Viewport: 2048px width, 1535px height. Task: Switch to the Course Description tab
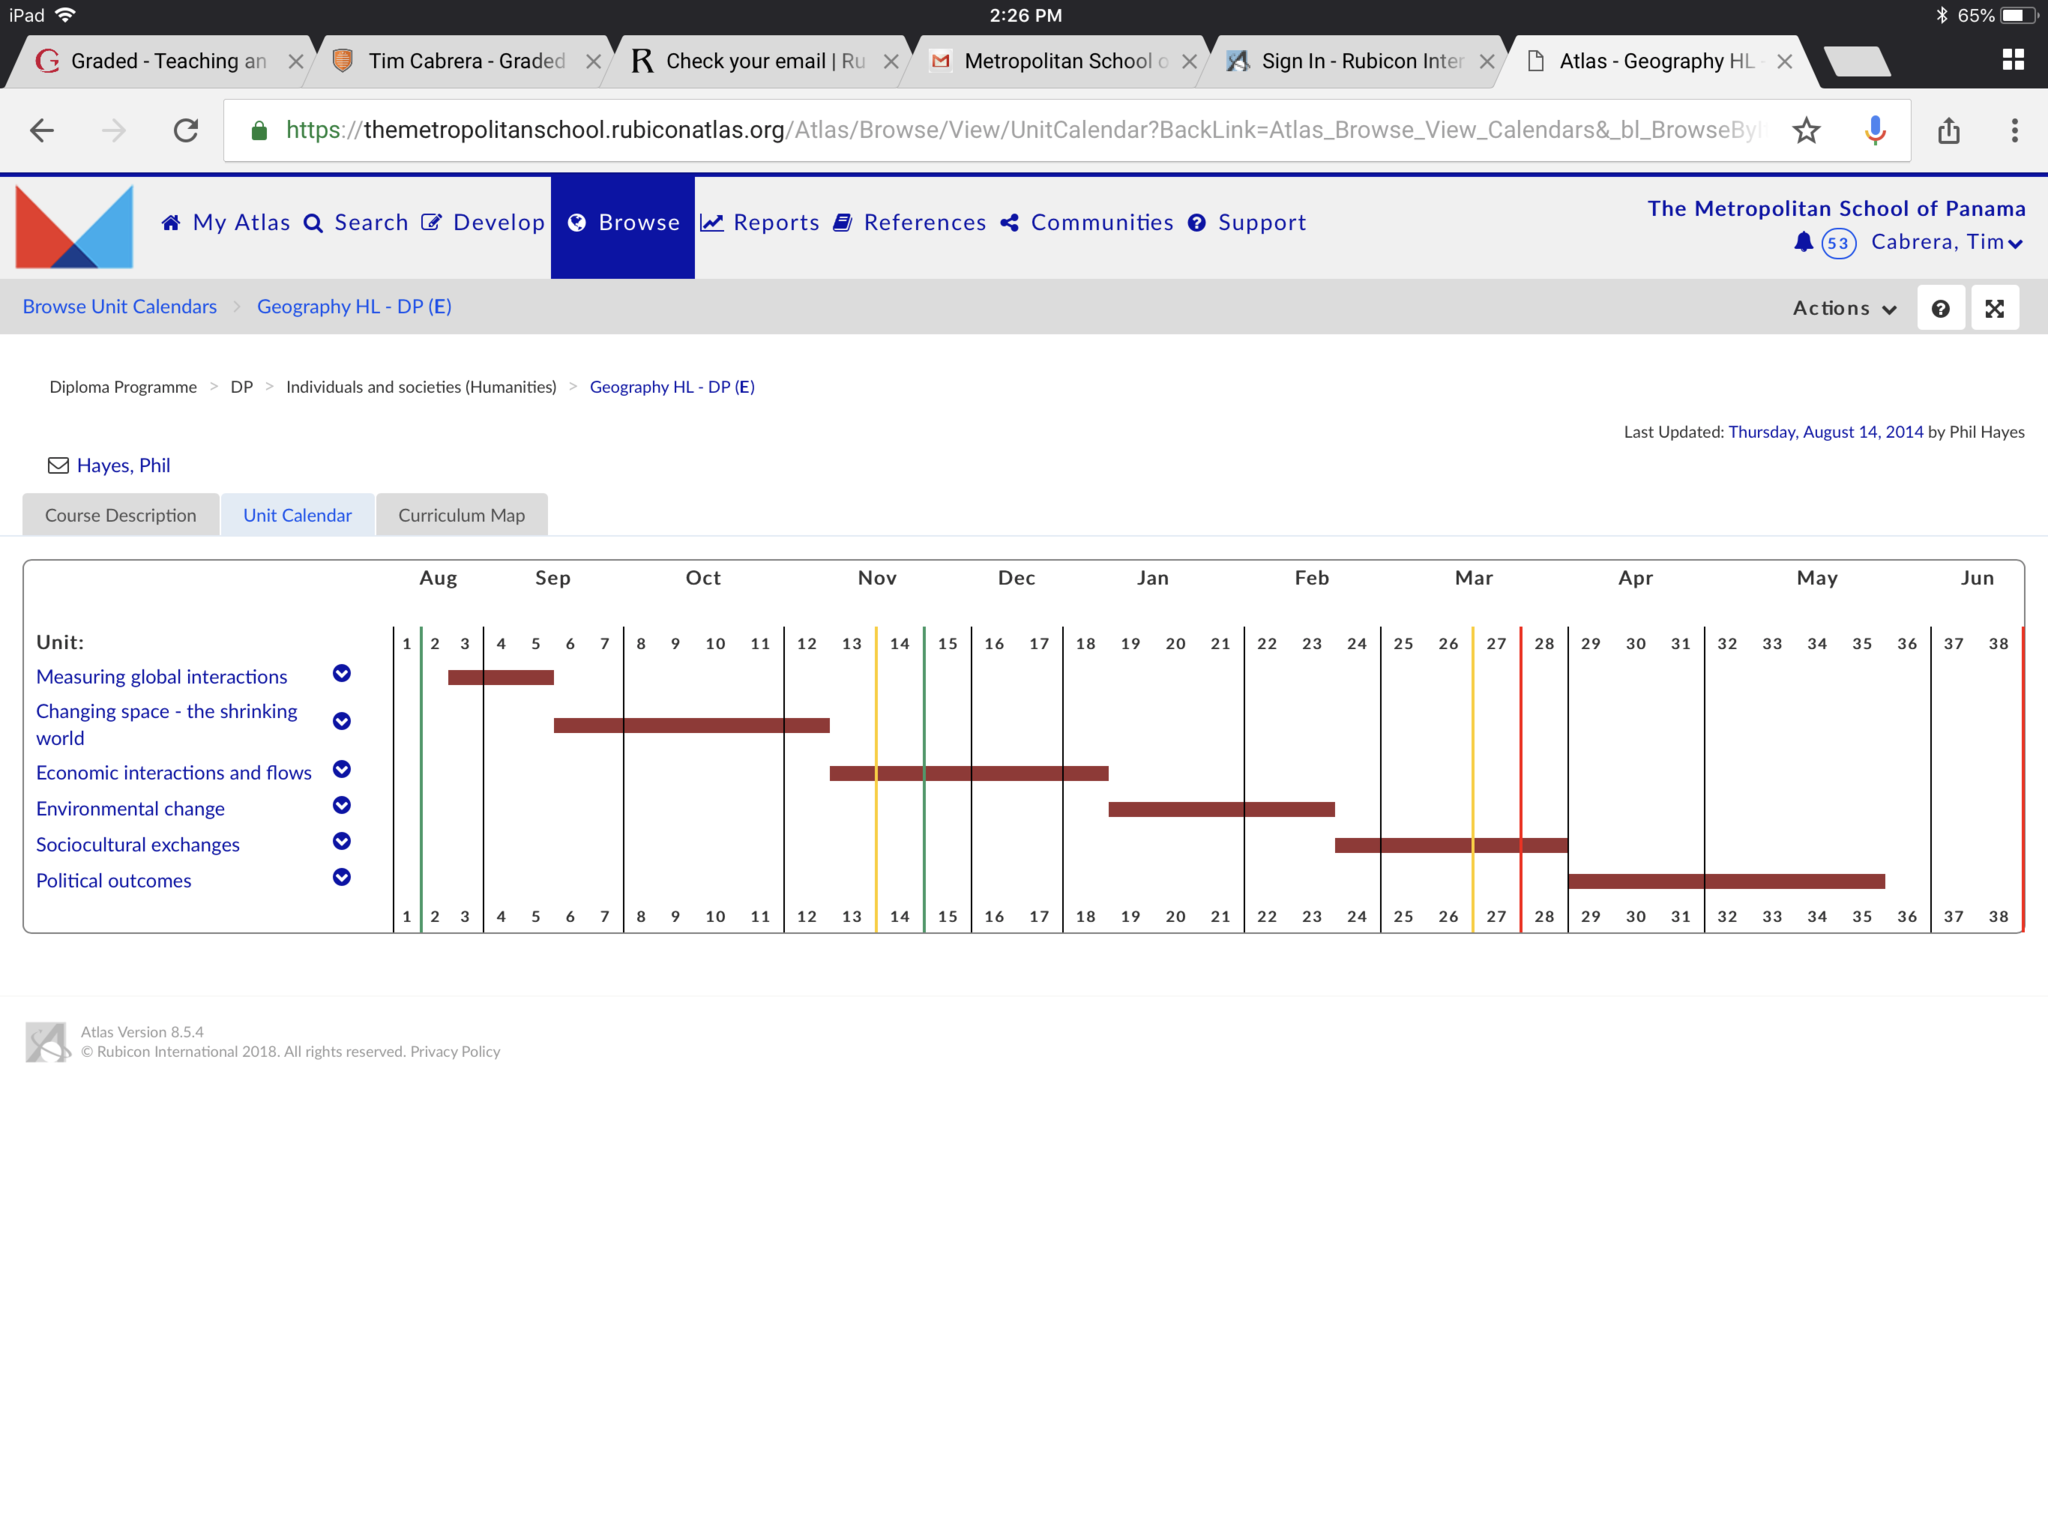tap(121, 515)
